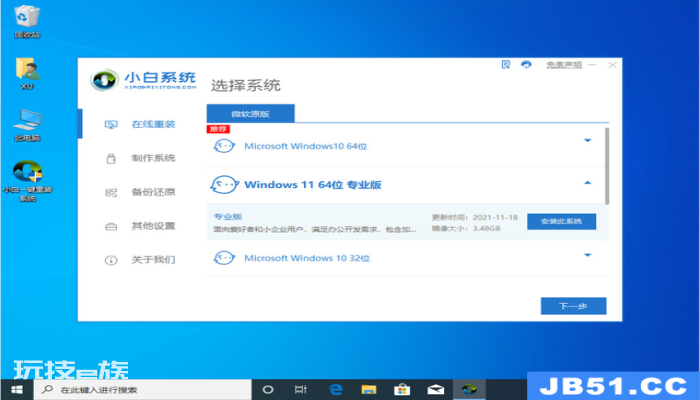The width and height of the screenshot is (700, 400).
Task: Click the 备份还原 grid icon
Action: [111, 192]
